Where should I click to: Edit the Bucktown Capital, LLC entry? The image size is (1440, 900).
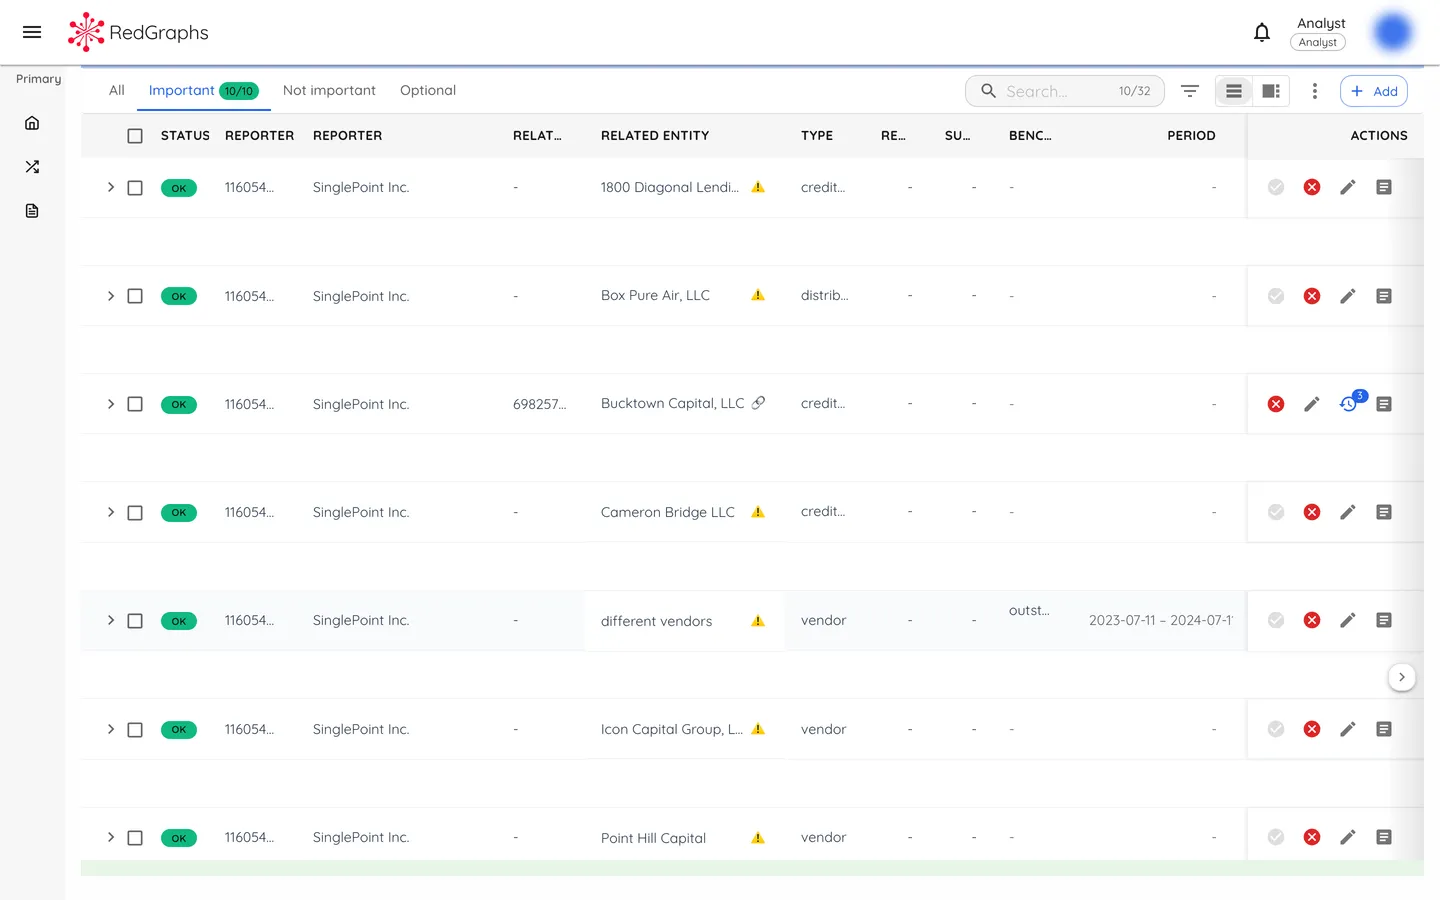1312,404
